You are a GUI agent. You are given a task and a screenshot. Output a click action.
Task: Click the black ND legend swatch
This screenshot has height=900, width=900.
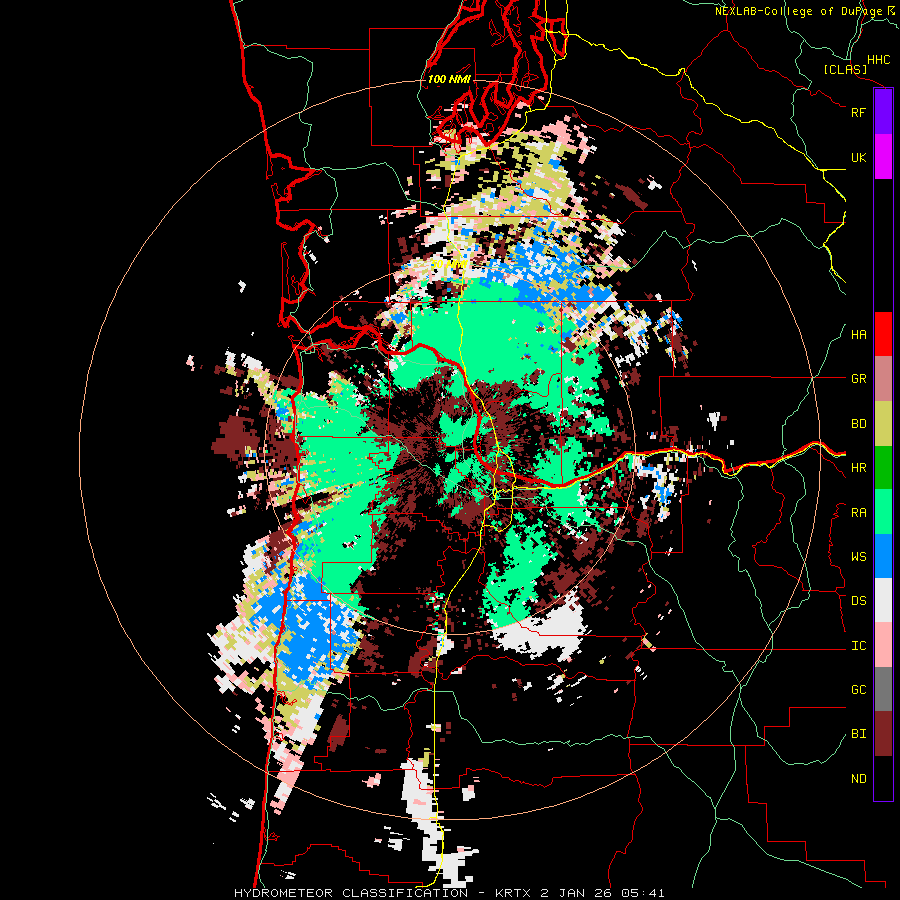(883, 778)
